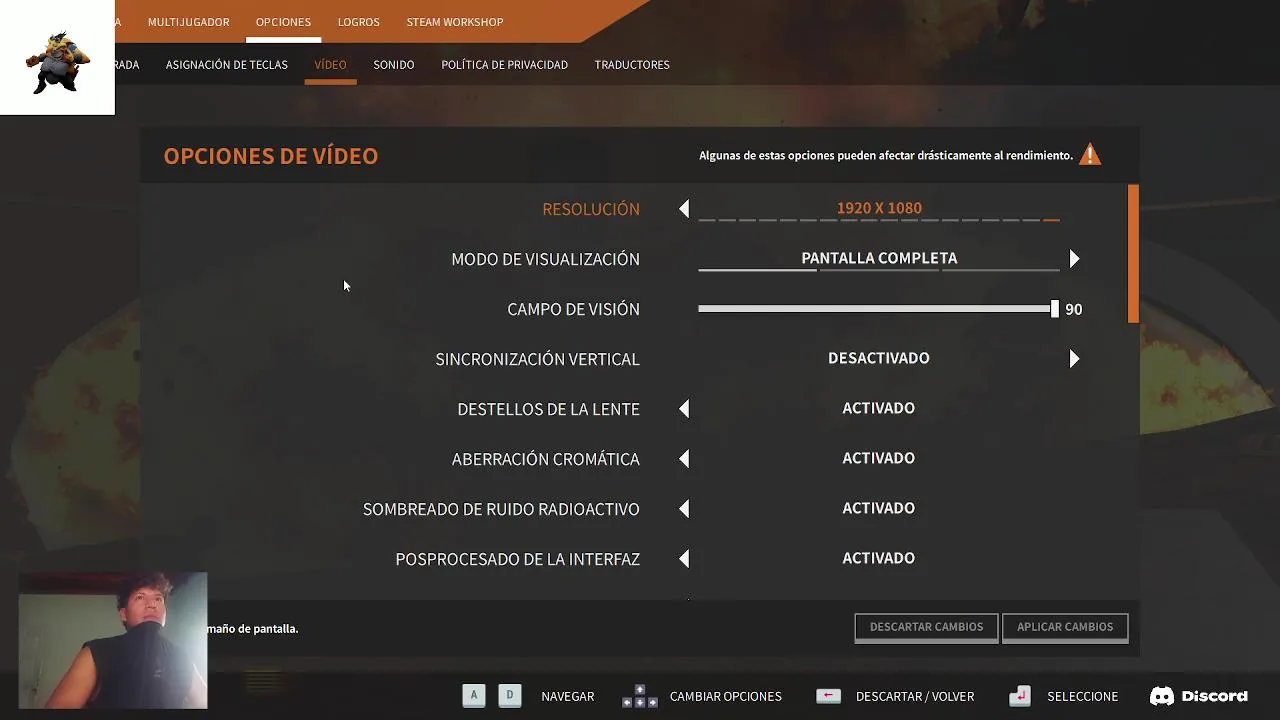The width and height of the screenshot is (1280, 720).
Task: Click the 1920 X 1080 resolution value
Action: [x=879, y=208]
